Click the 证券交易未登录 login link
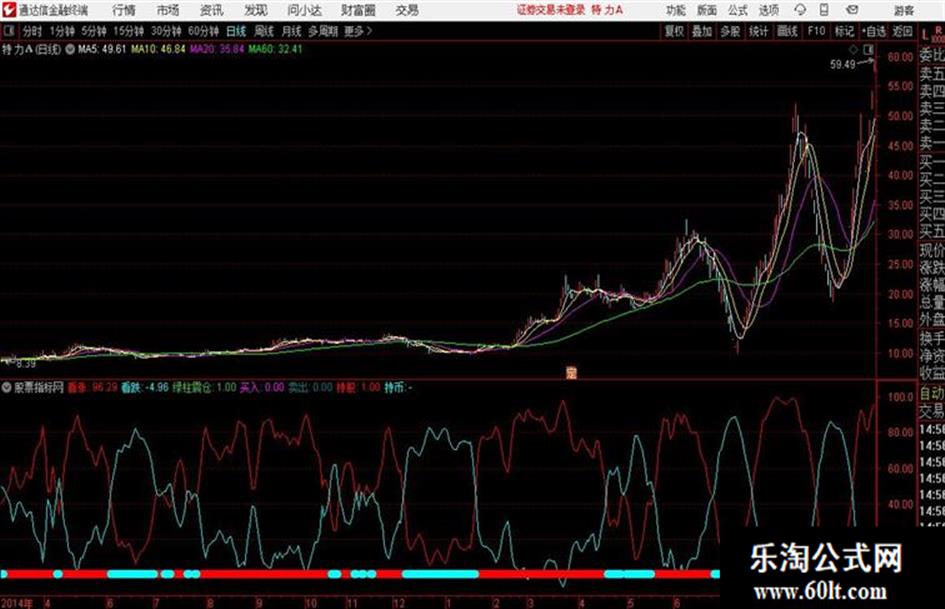945x609 pixels. (x=551, y=10)
